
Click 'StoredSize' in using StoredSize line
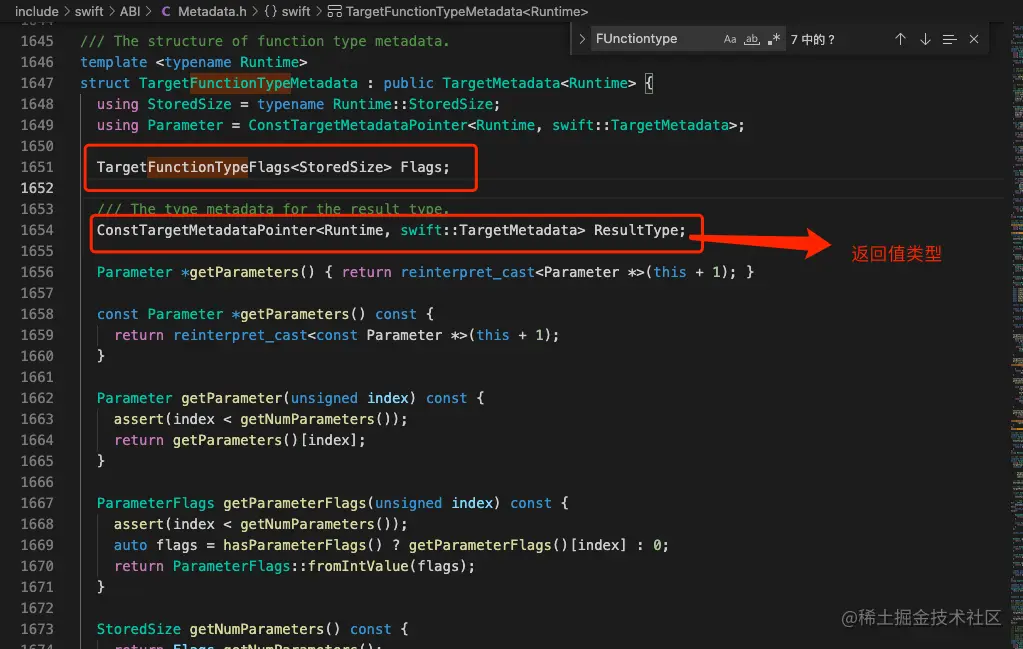[x=189, y=104]
